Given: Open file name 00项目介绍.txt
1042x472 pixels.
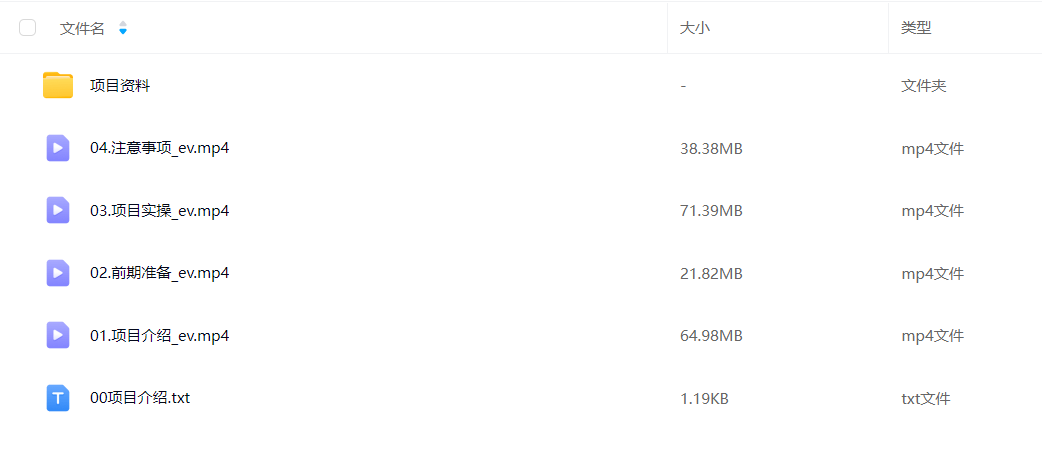Looking at the screenshot, I should pos(140,398).
